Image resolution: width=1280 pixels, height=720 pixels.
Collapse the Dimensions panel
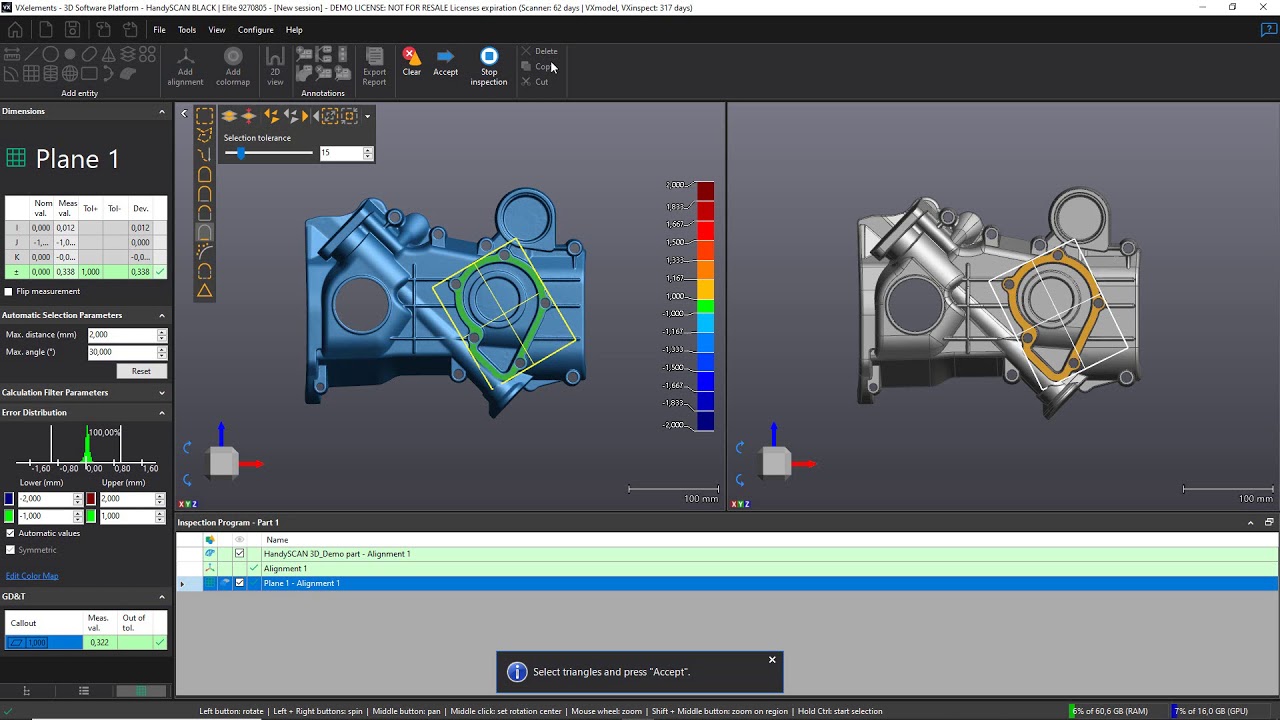(162, 110)
